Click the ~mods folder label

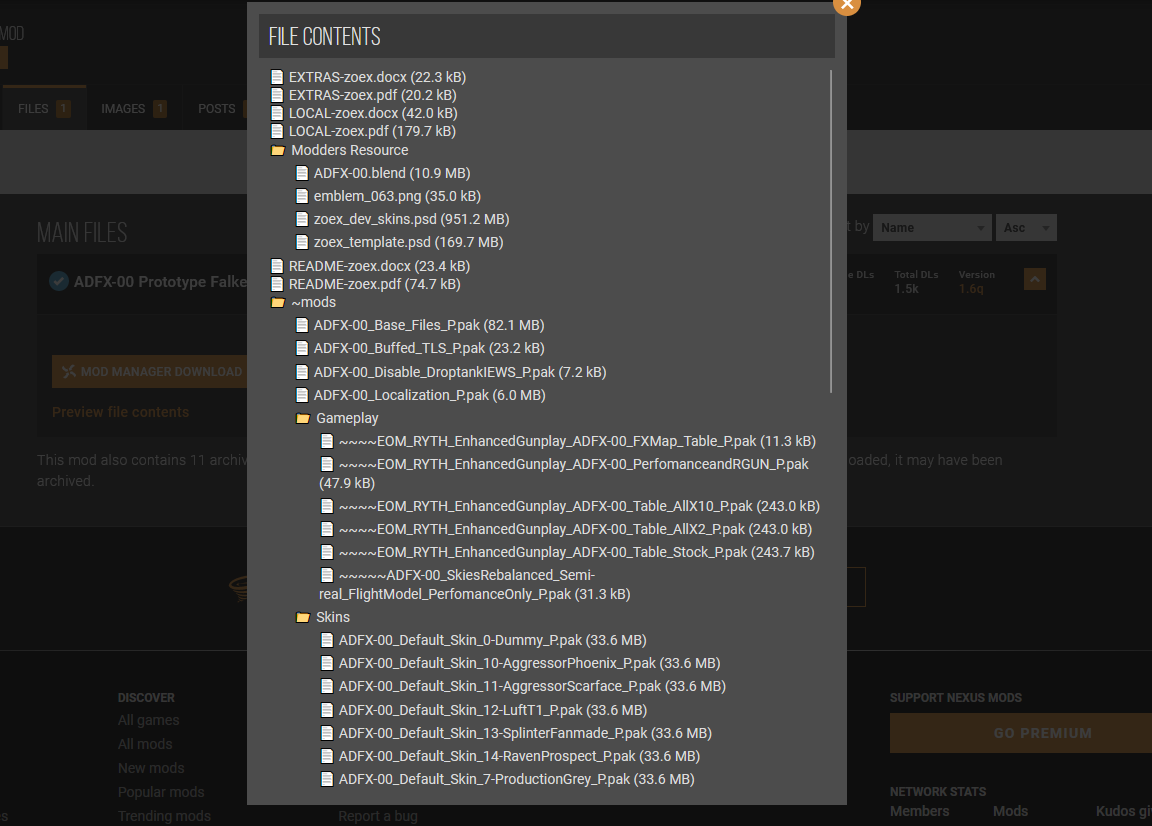coord(314,302)
